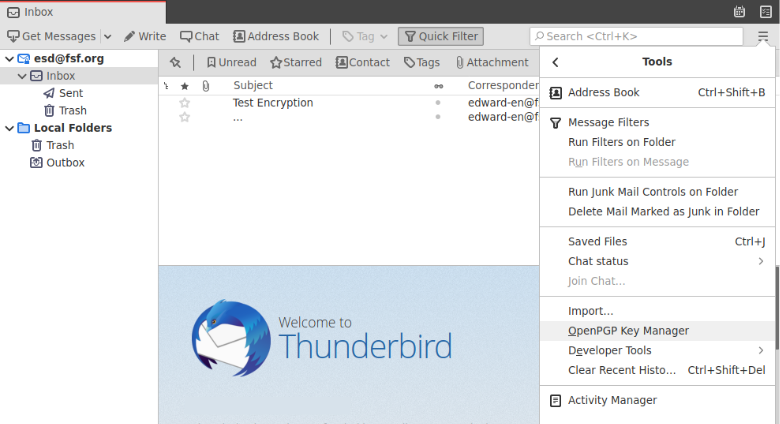Open Trash under Local Folders
780x424 pixels.
[60, 145]
